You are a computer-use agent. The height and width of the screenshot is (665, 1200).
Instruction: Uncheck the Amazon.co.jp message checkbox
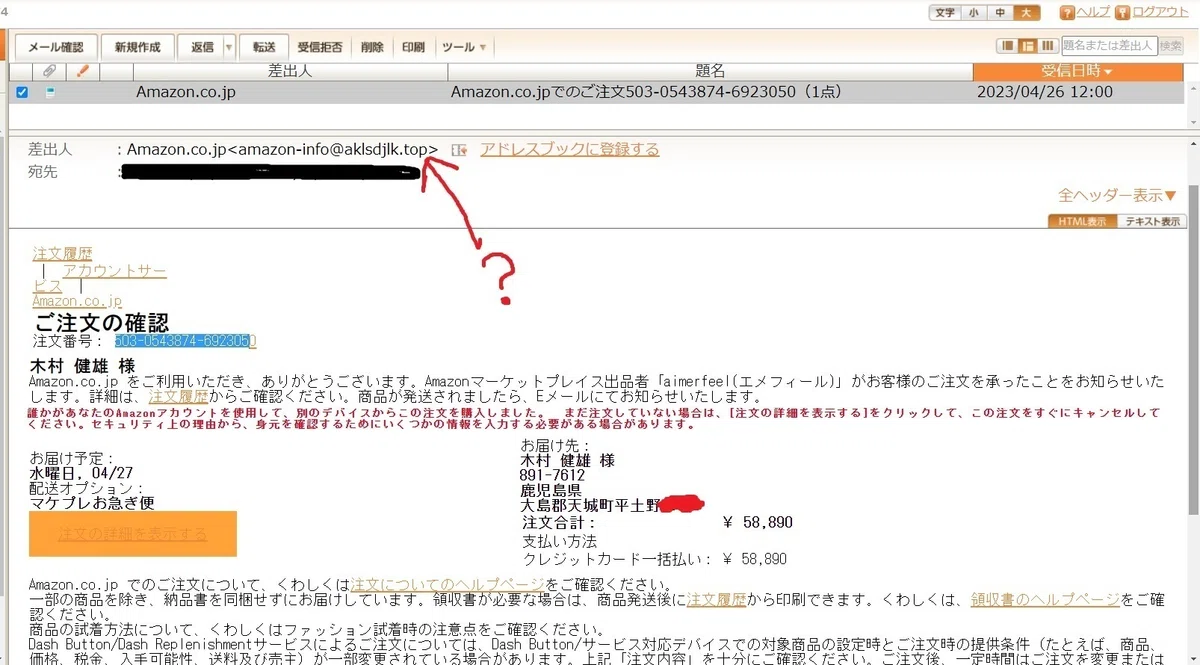point(22,92)
